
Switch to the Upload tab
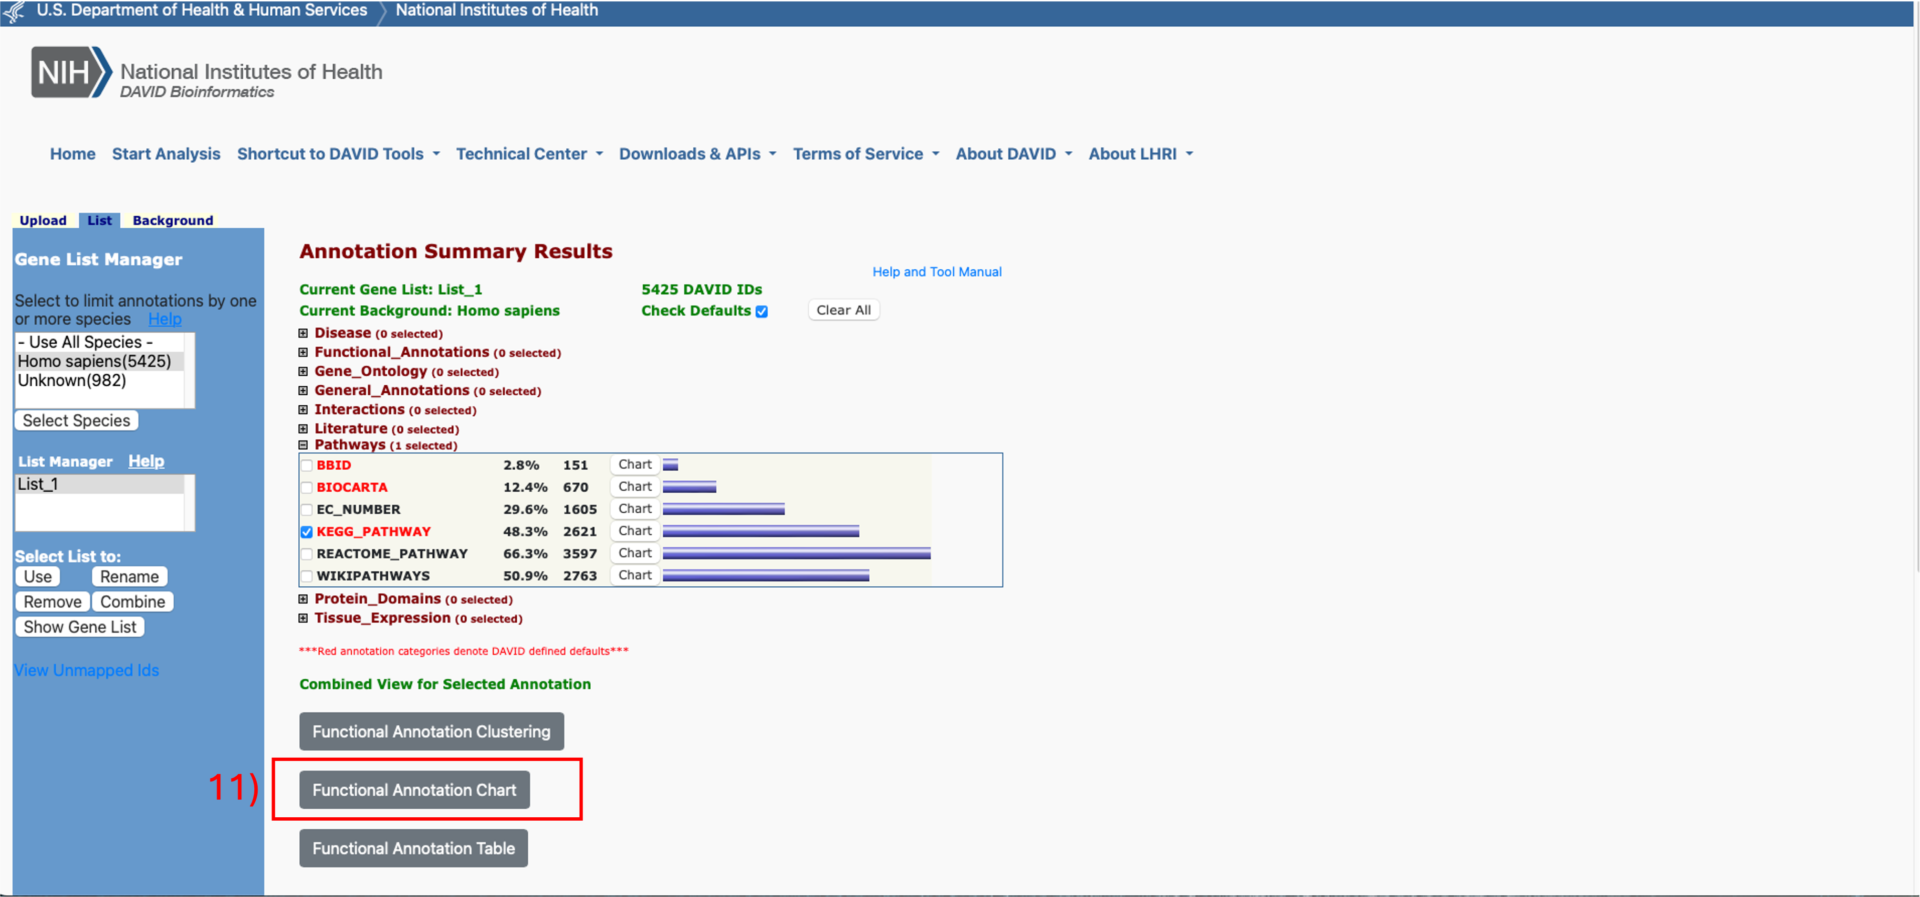(x=43, y=220)
